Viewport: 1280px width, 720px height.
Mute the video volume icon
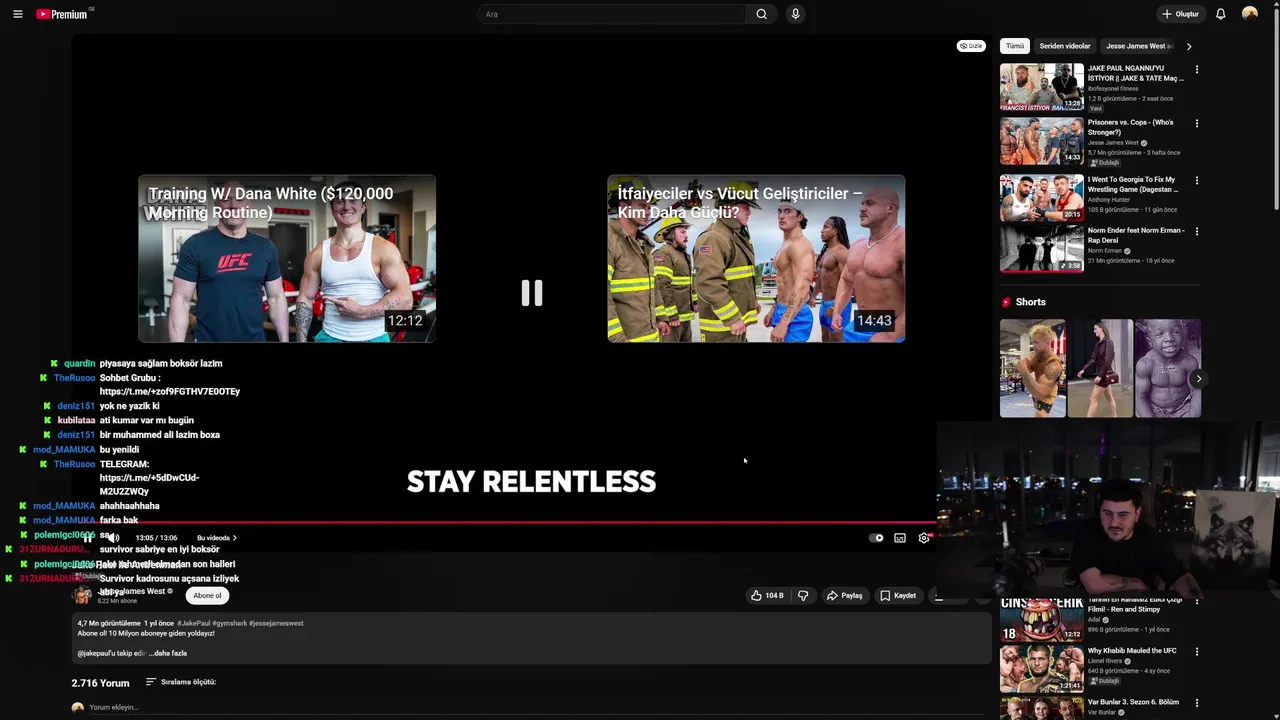click(x=113, y=538)
